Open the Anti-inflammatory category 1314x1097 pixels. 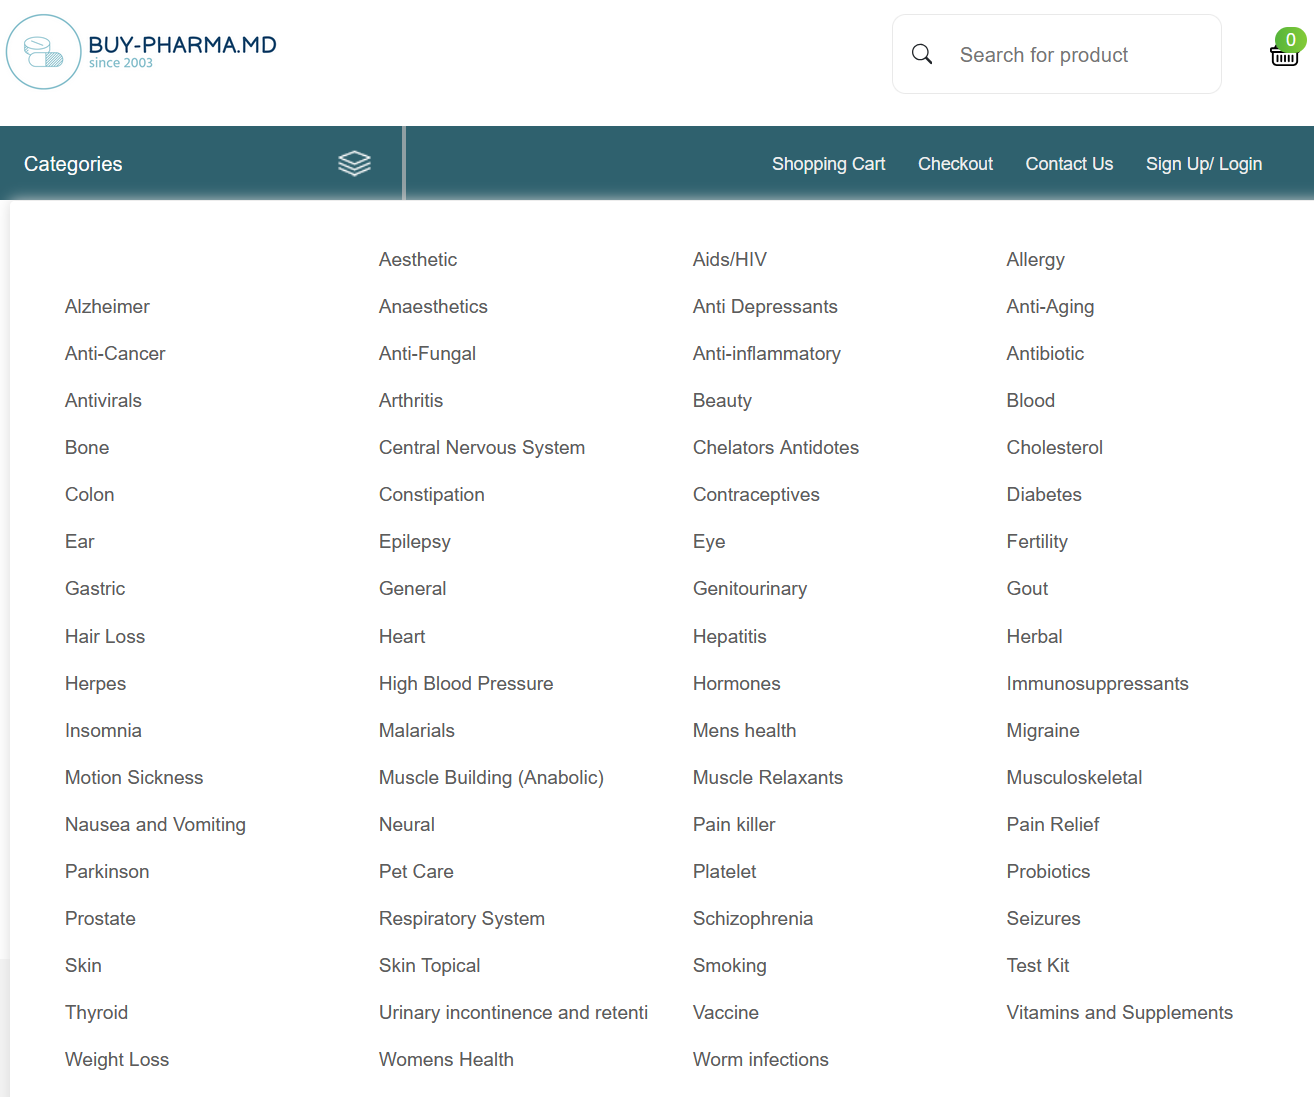point(767,354)
